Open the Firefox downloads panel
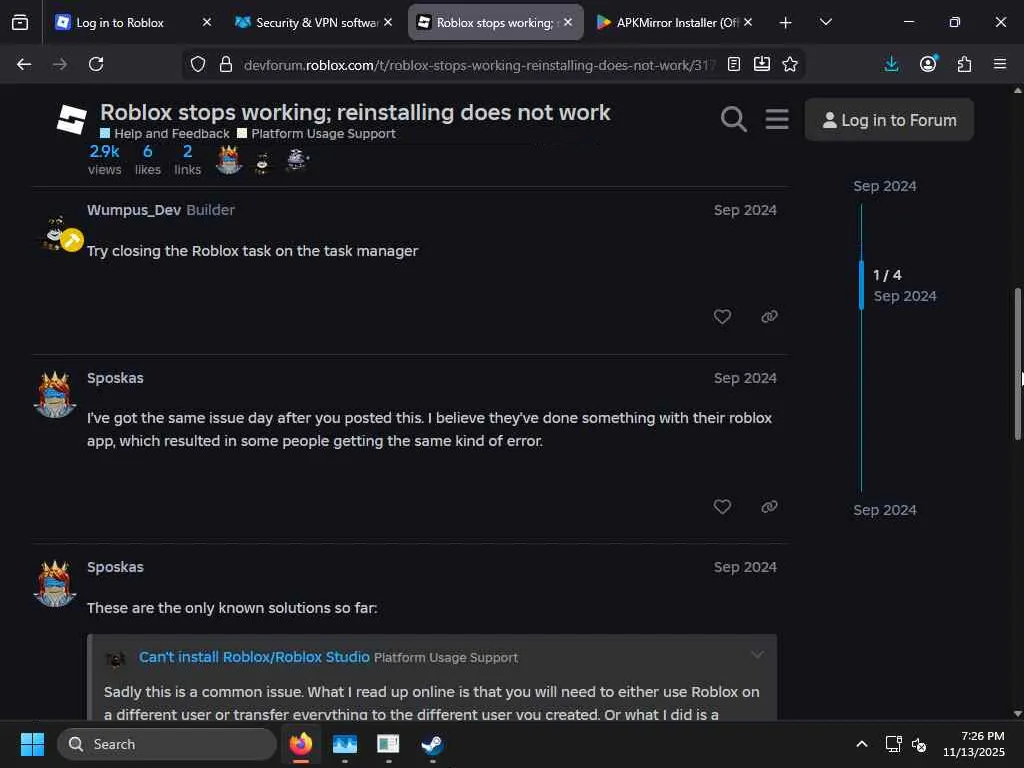The image size is (1024, 768). coord(891,64)
